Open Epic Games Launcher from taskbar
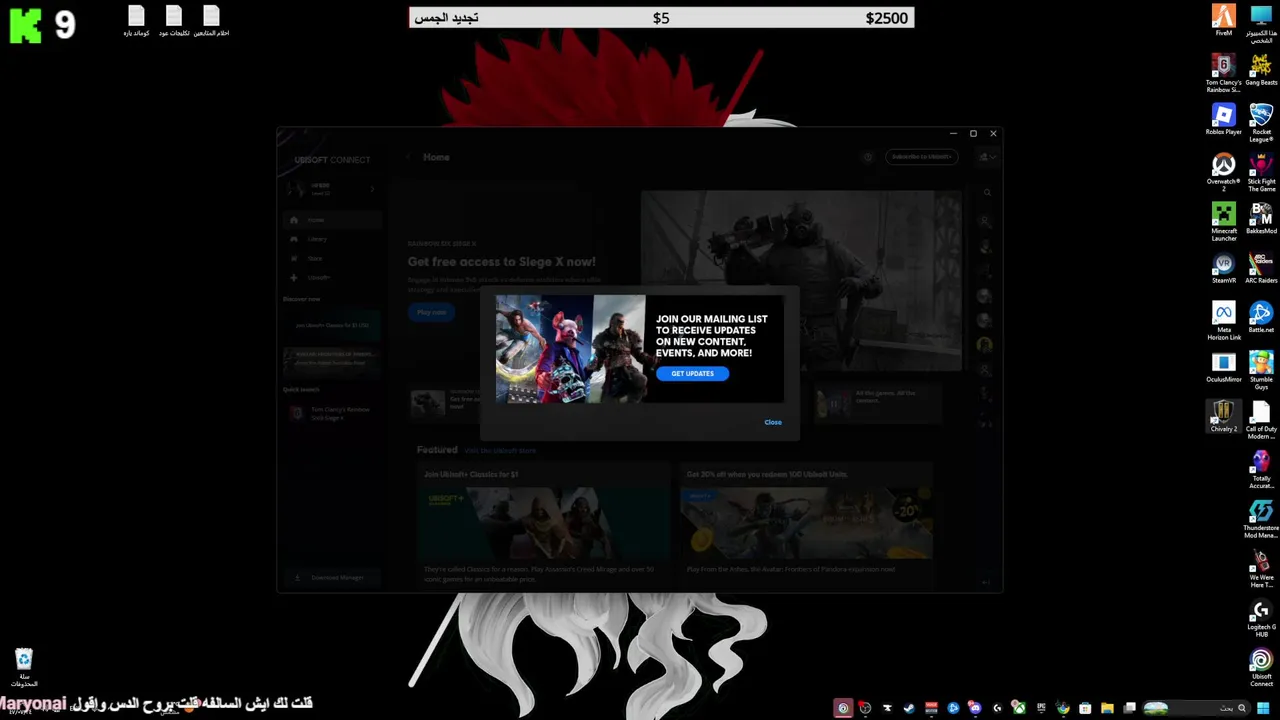 pos(1041,708)
